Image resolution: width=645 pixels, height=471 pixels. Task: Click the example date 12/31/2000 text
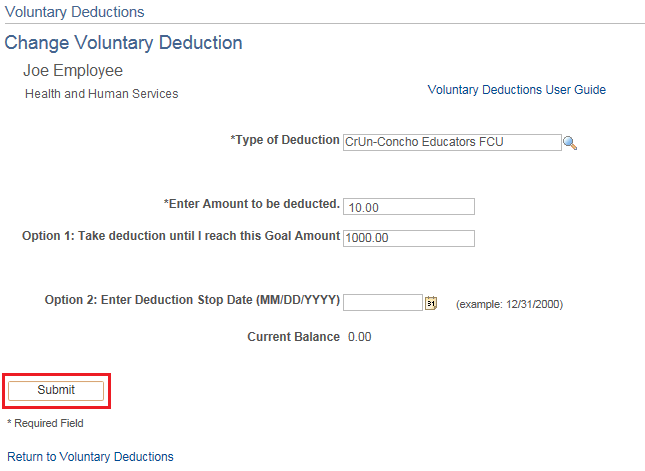pos(509,304)
